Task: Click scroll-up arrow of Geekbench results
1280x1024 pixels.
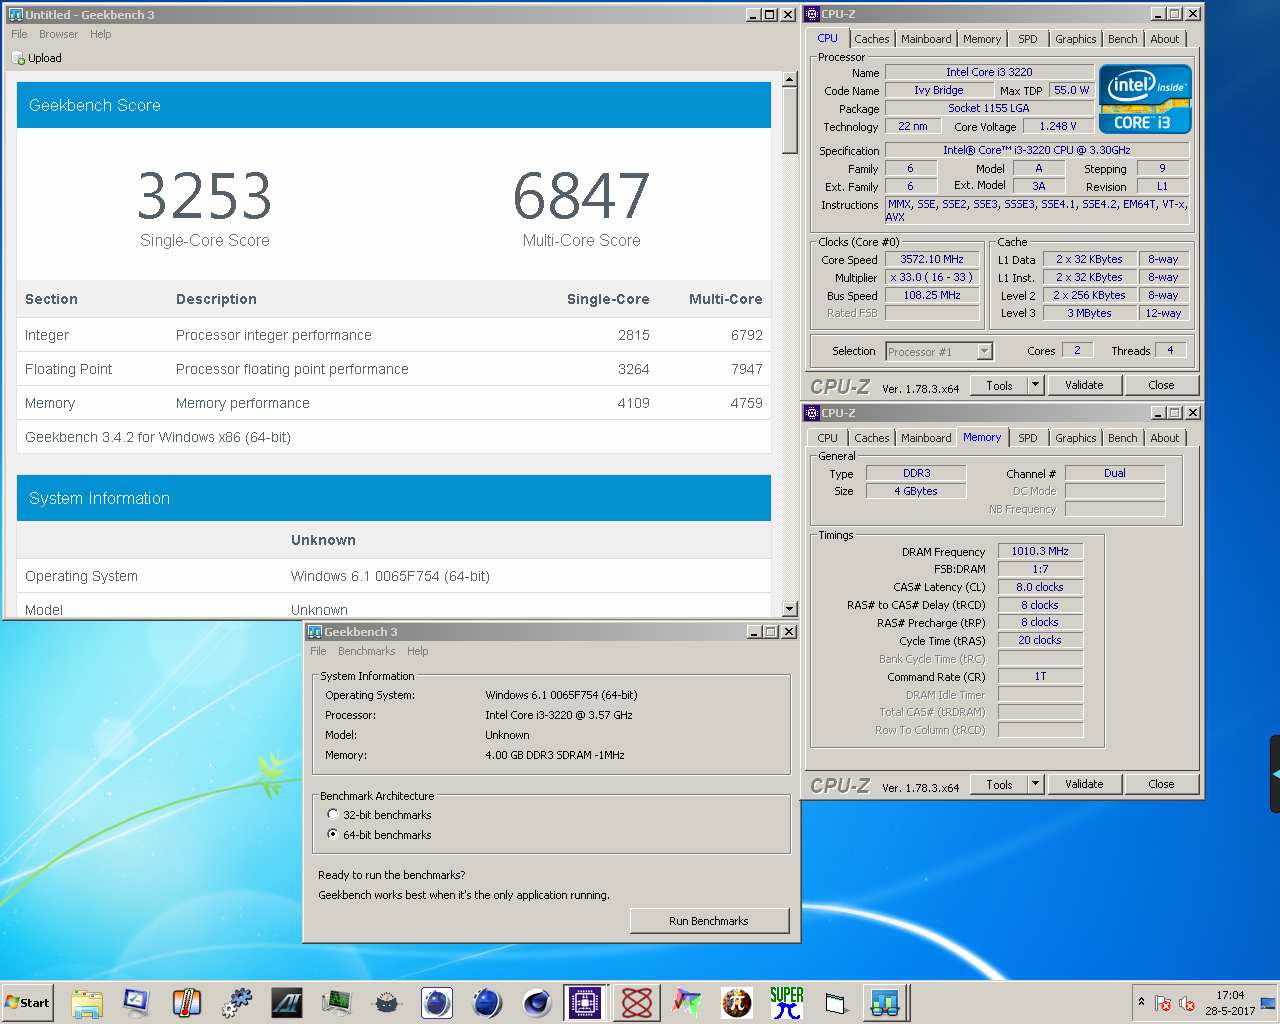Action: 790,79
